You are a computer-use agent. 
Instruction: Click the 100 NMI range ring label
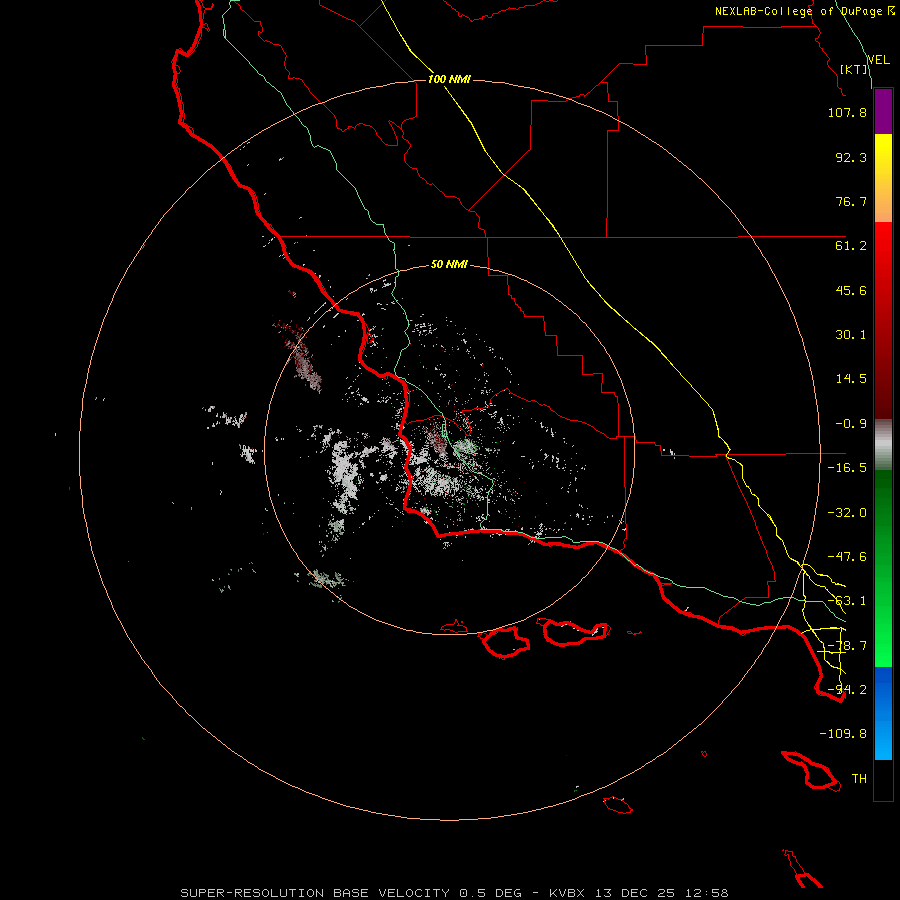pos(449,79)
